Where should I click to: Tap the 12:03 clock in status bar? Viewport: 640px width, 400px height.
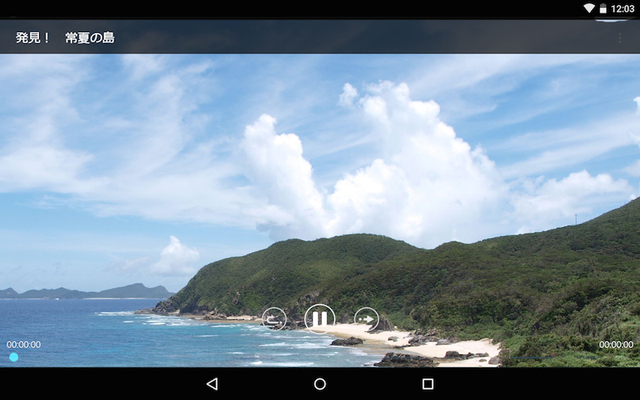(622, 9)
